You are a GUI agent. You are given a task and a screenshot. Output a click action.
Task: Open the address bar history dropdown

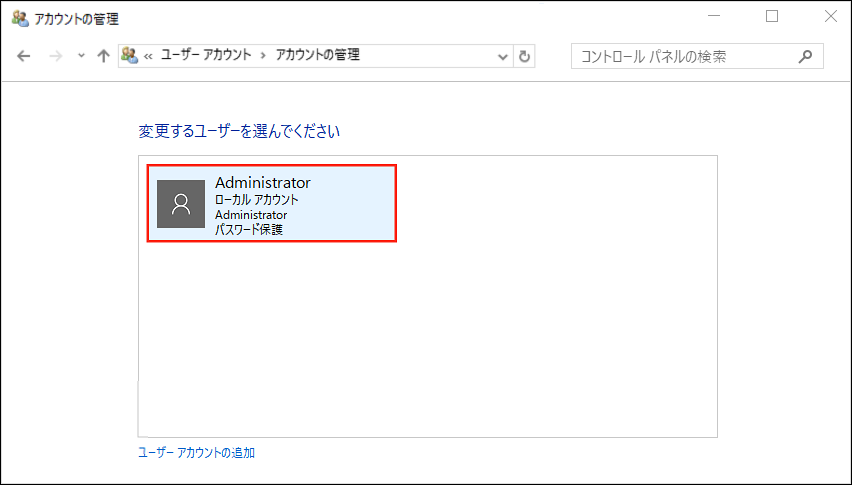click(503, 57)
